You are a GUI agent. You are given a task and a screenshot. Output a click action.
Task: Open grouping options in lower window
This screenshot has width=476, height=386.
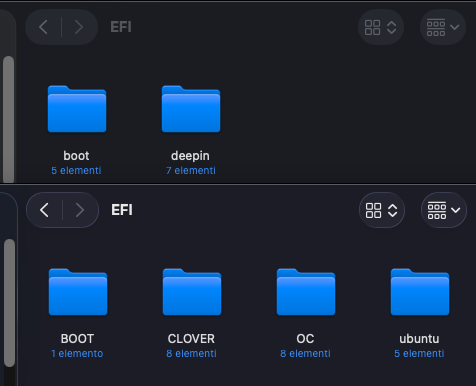(444, 210)
